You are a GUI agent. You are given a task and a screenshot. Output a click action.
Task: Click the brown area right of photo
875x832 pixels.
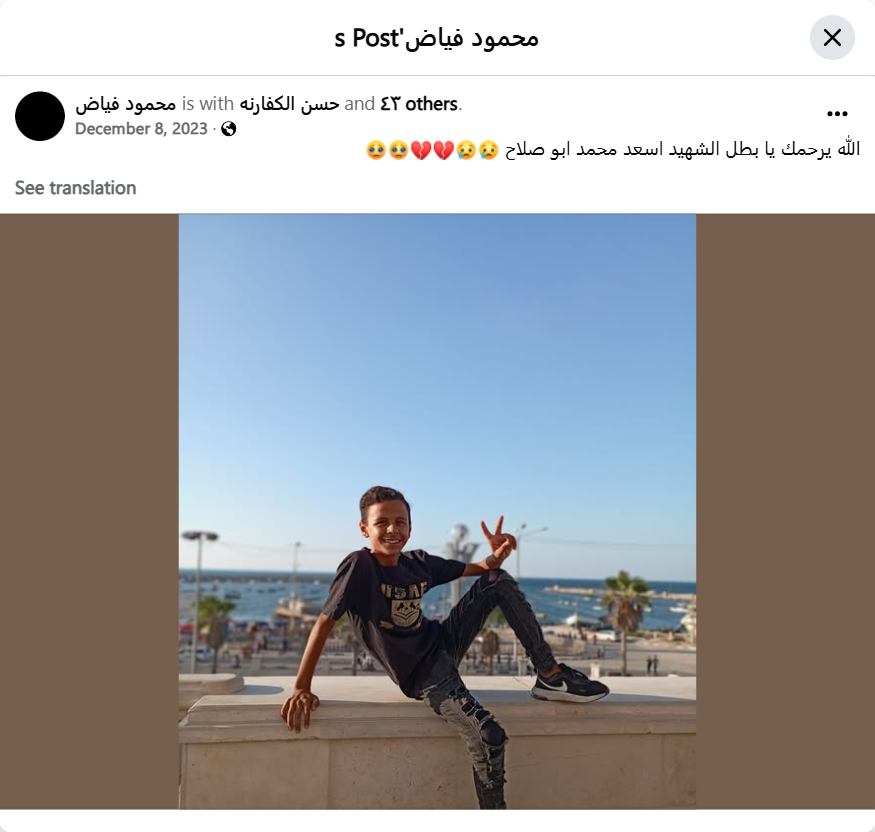785,512
